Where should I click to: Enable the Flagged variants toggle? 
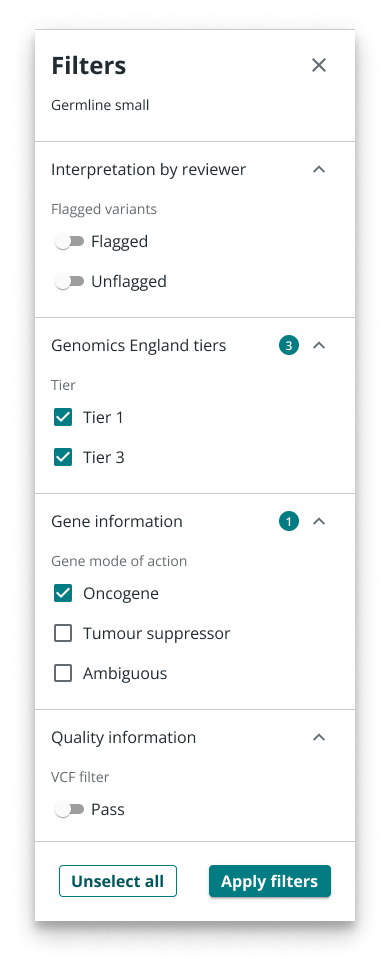pos(69,242)
